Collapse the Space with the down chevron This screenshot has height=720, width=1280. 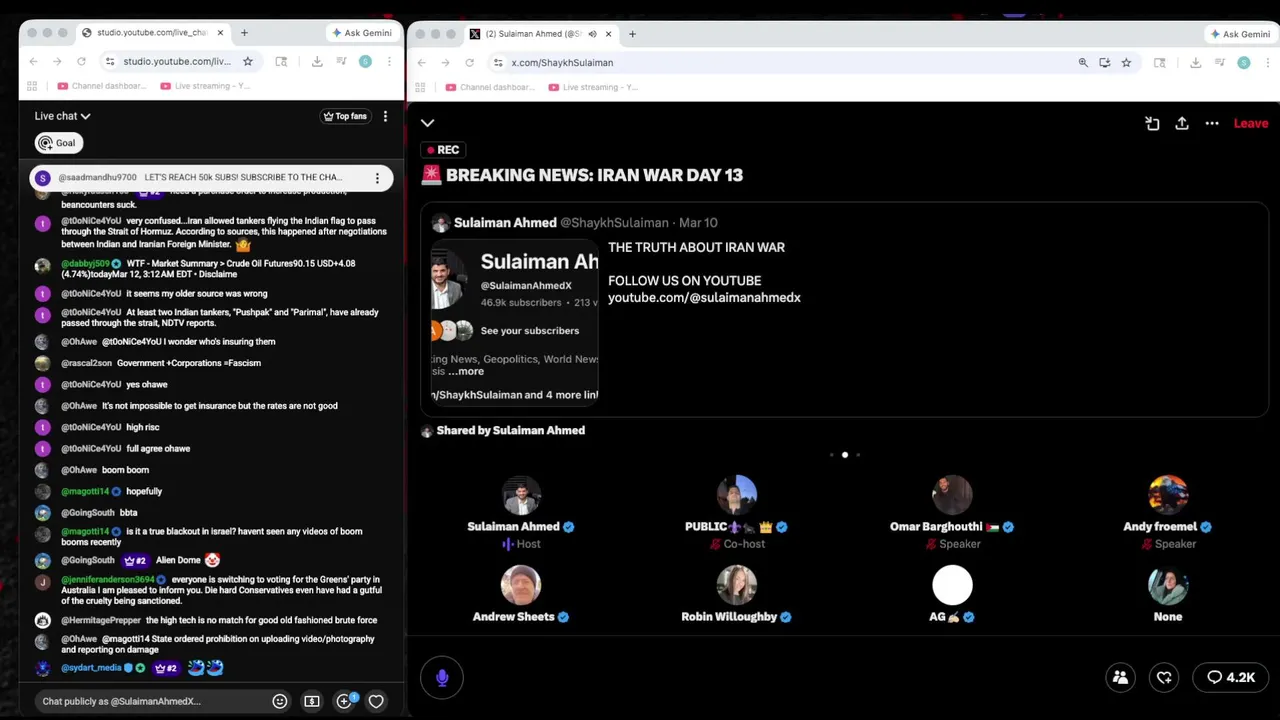(427, 123)
